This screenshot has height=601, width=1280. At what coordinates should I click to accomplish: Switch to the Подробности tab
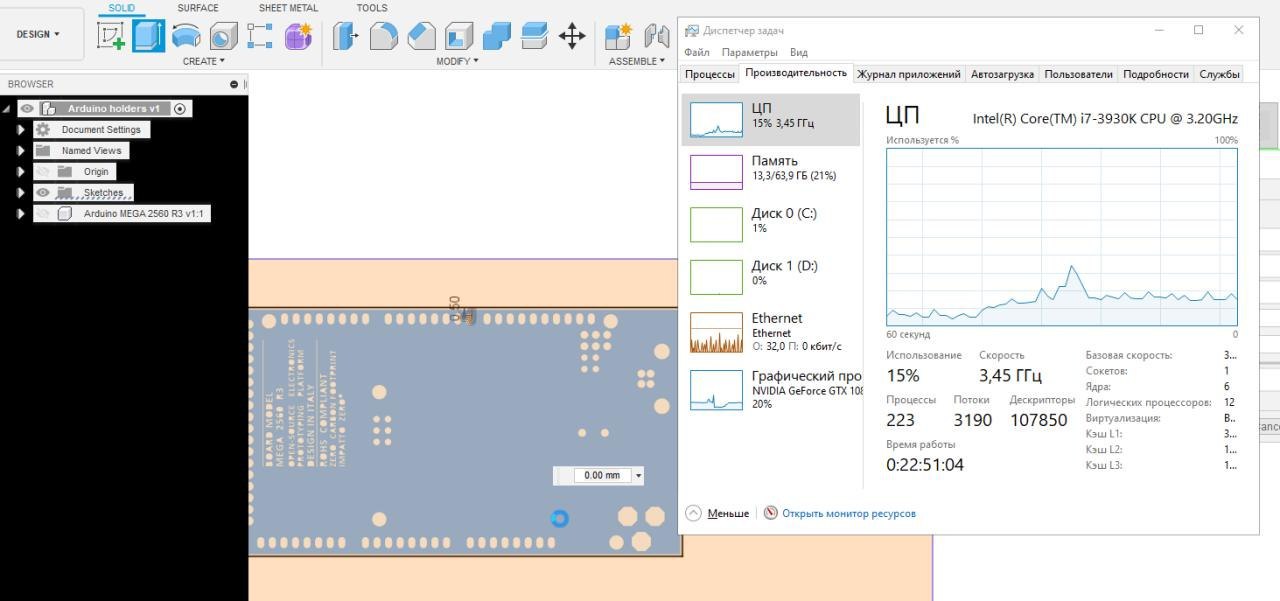click(x=1156, y=74)
